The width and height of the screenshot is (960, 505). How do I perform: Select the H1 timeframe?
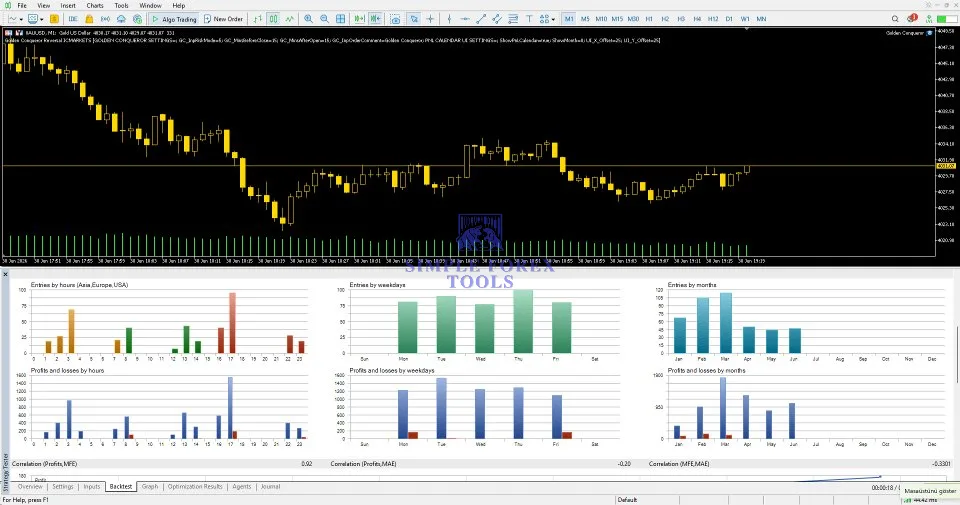coord(649,19)
